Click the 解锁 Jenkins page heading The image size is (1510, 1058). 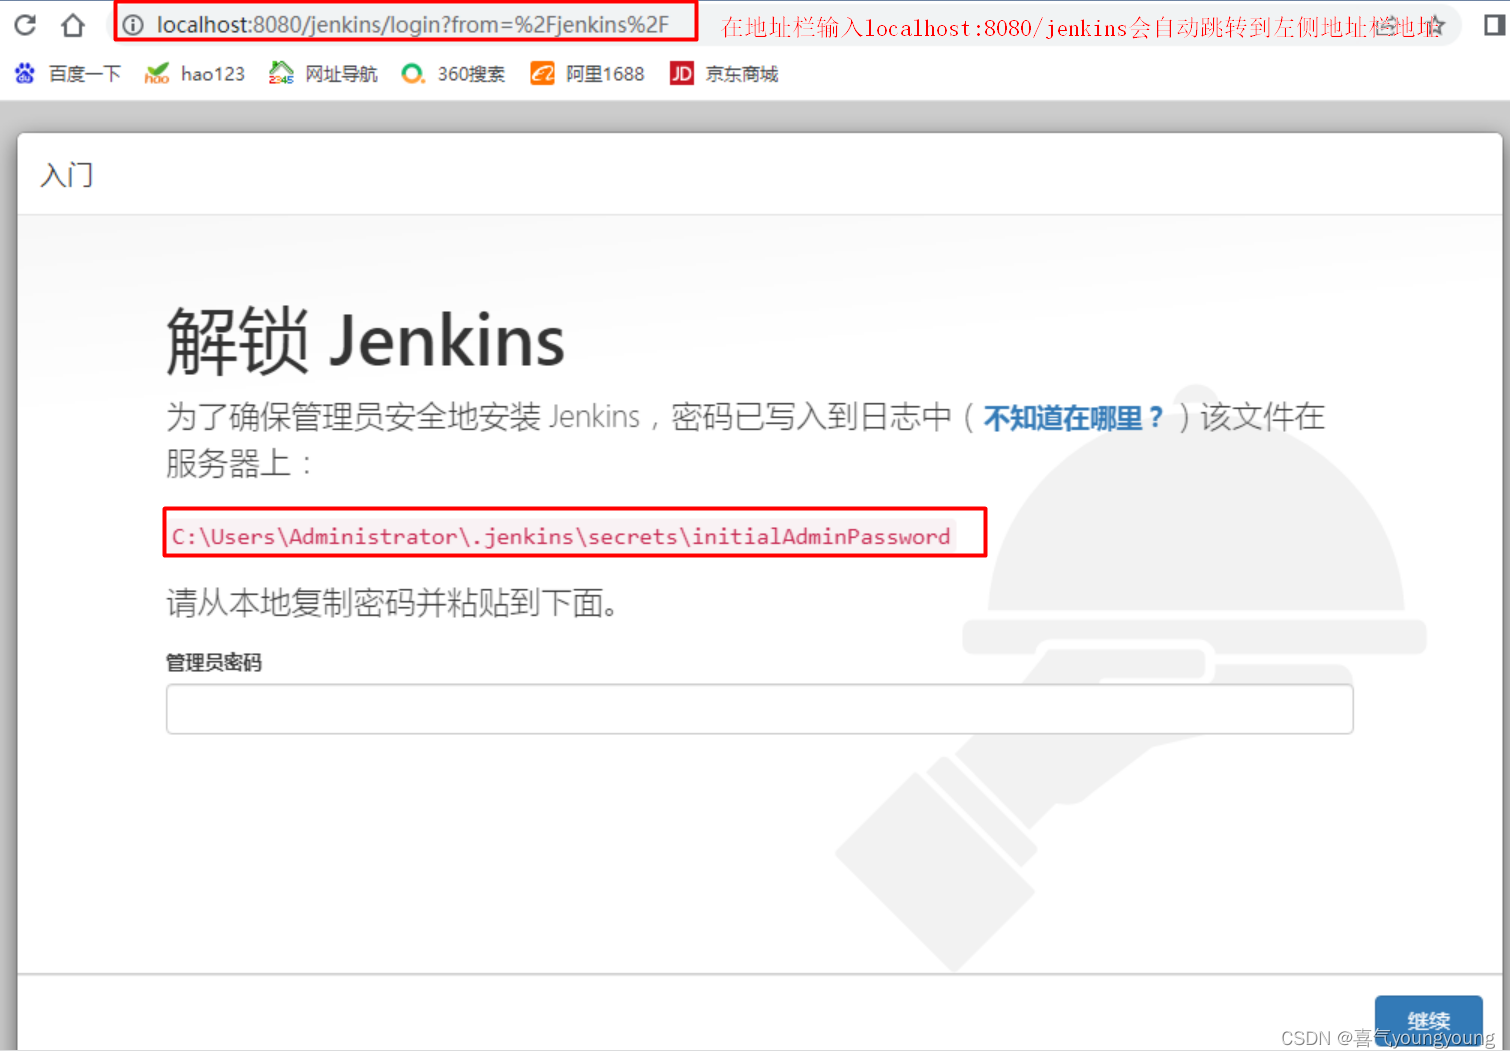click(x=365, y=340)
